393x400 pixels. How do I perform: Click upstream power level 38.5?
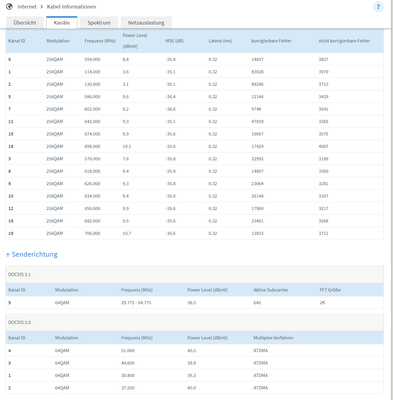point(191,303)
